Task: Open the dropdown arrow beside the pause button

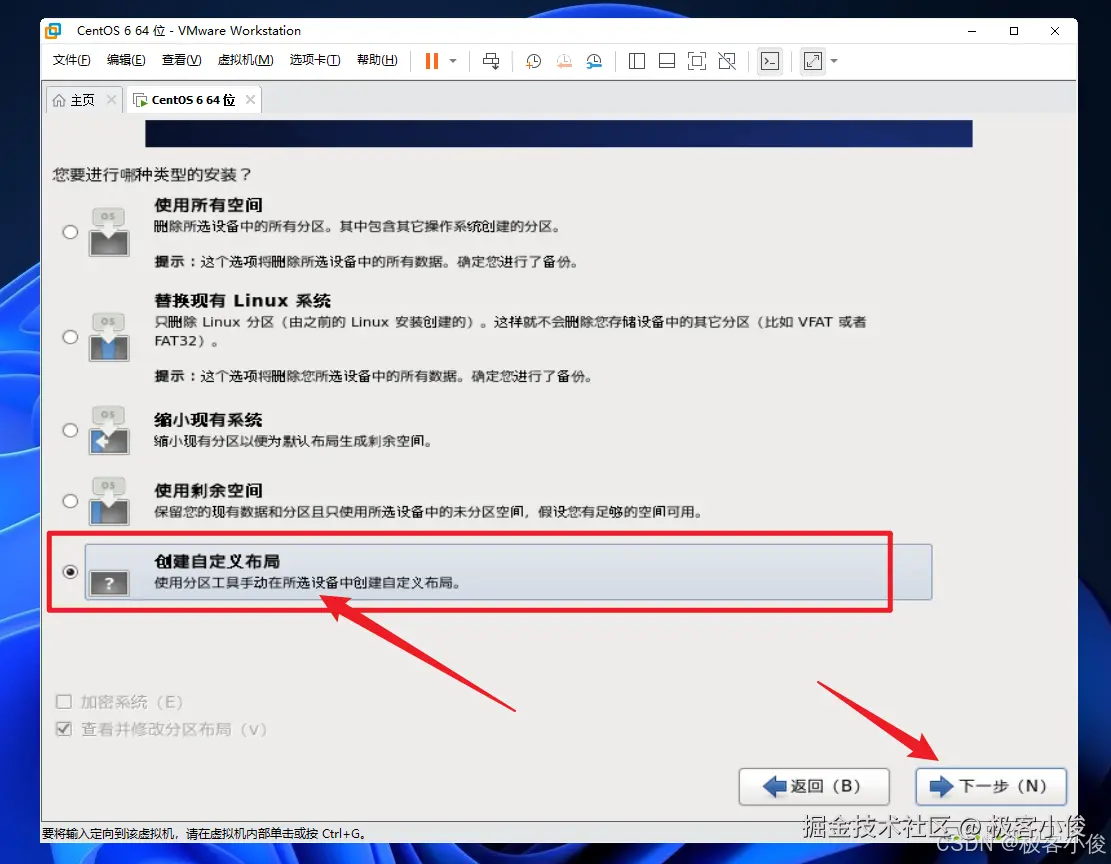Action: [453, 61]
